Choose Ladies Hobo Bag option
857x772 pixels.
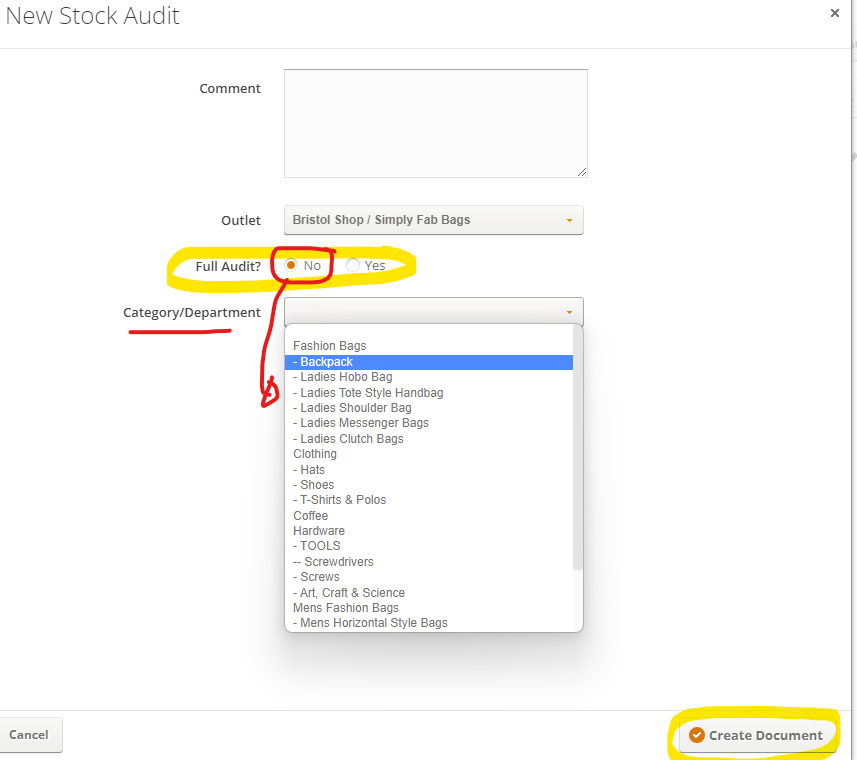[x=428, y=377]
